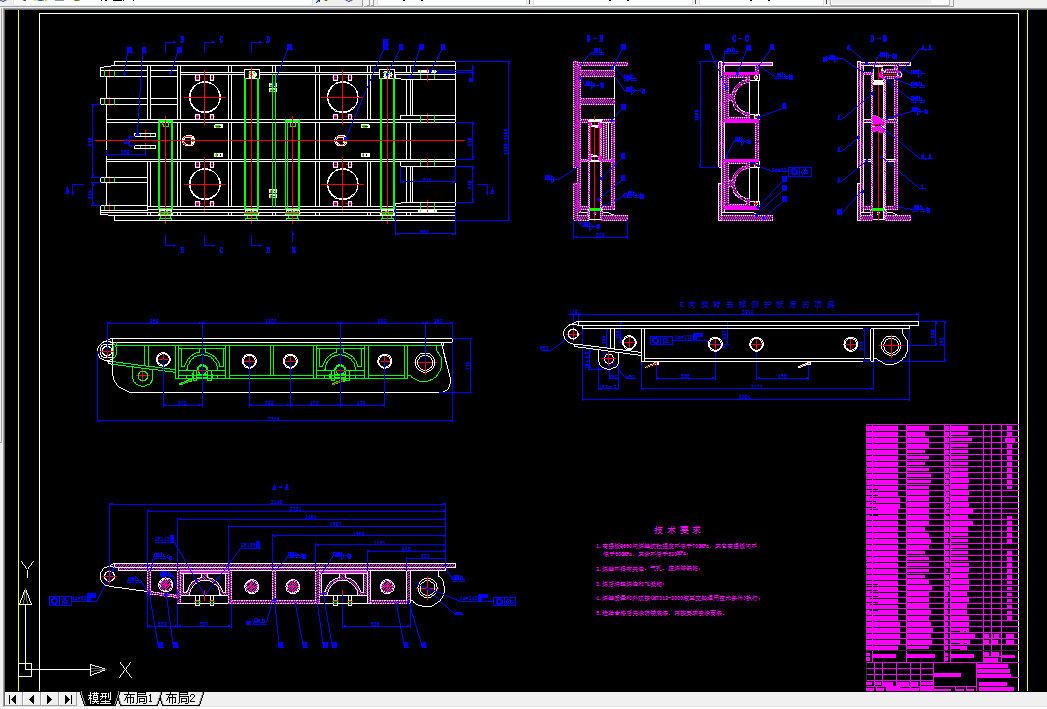Step to the previous layout tab arrow
The image size is (1047, 709).
pyautogui.click(x=31, y=699)
